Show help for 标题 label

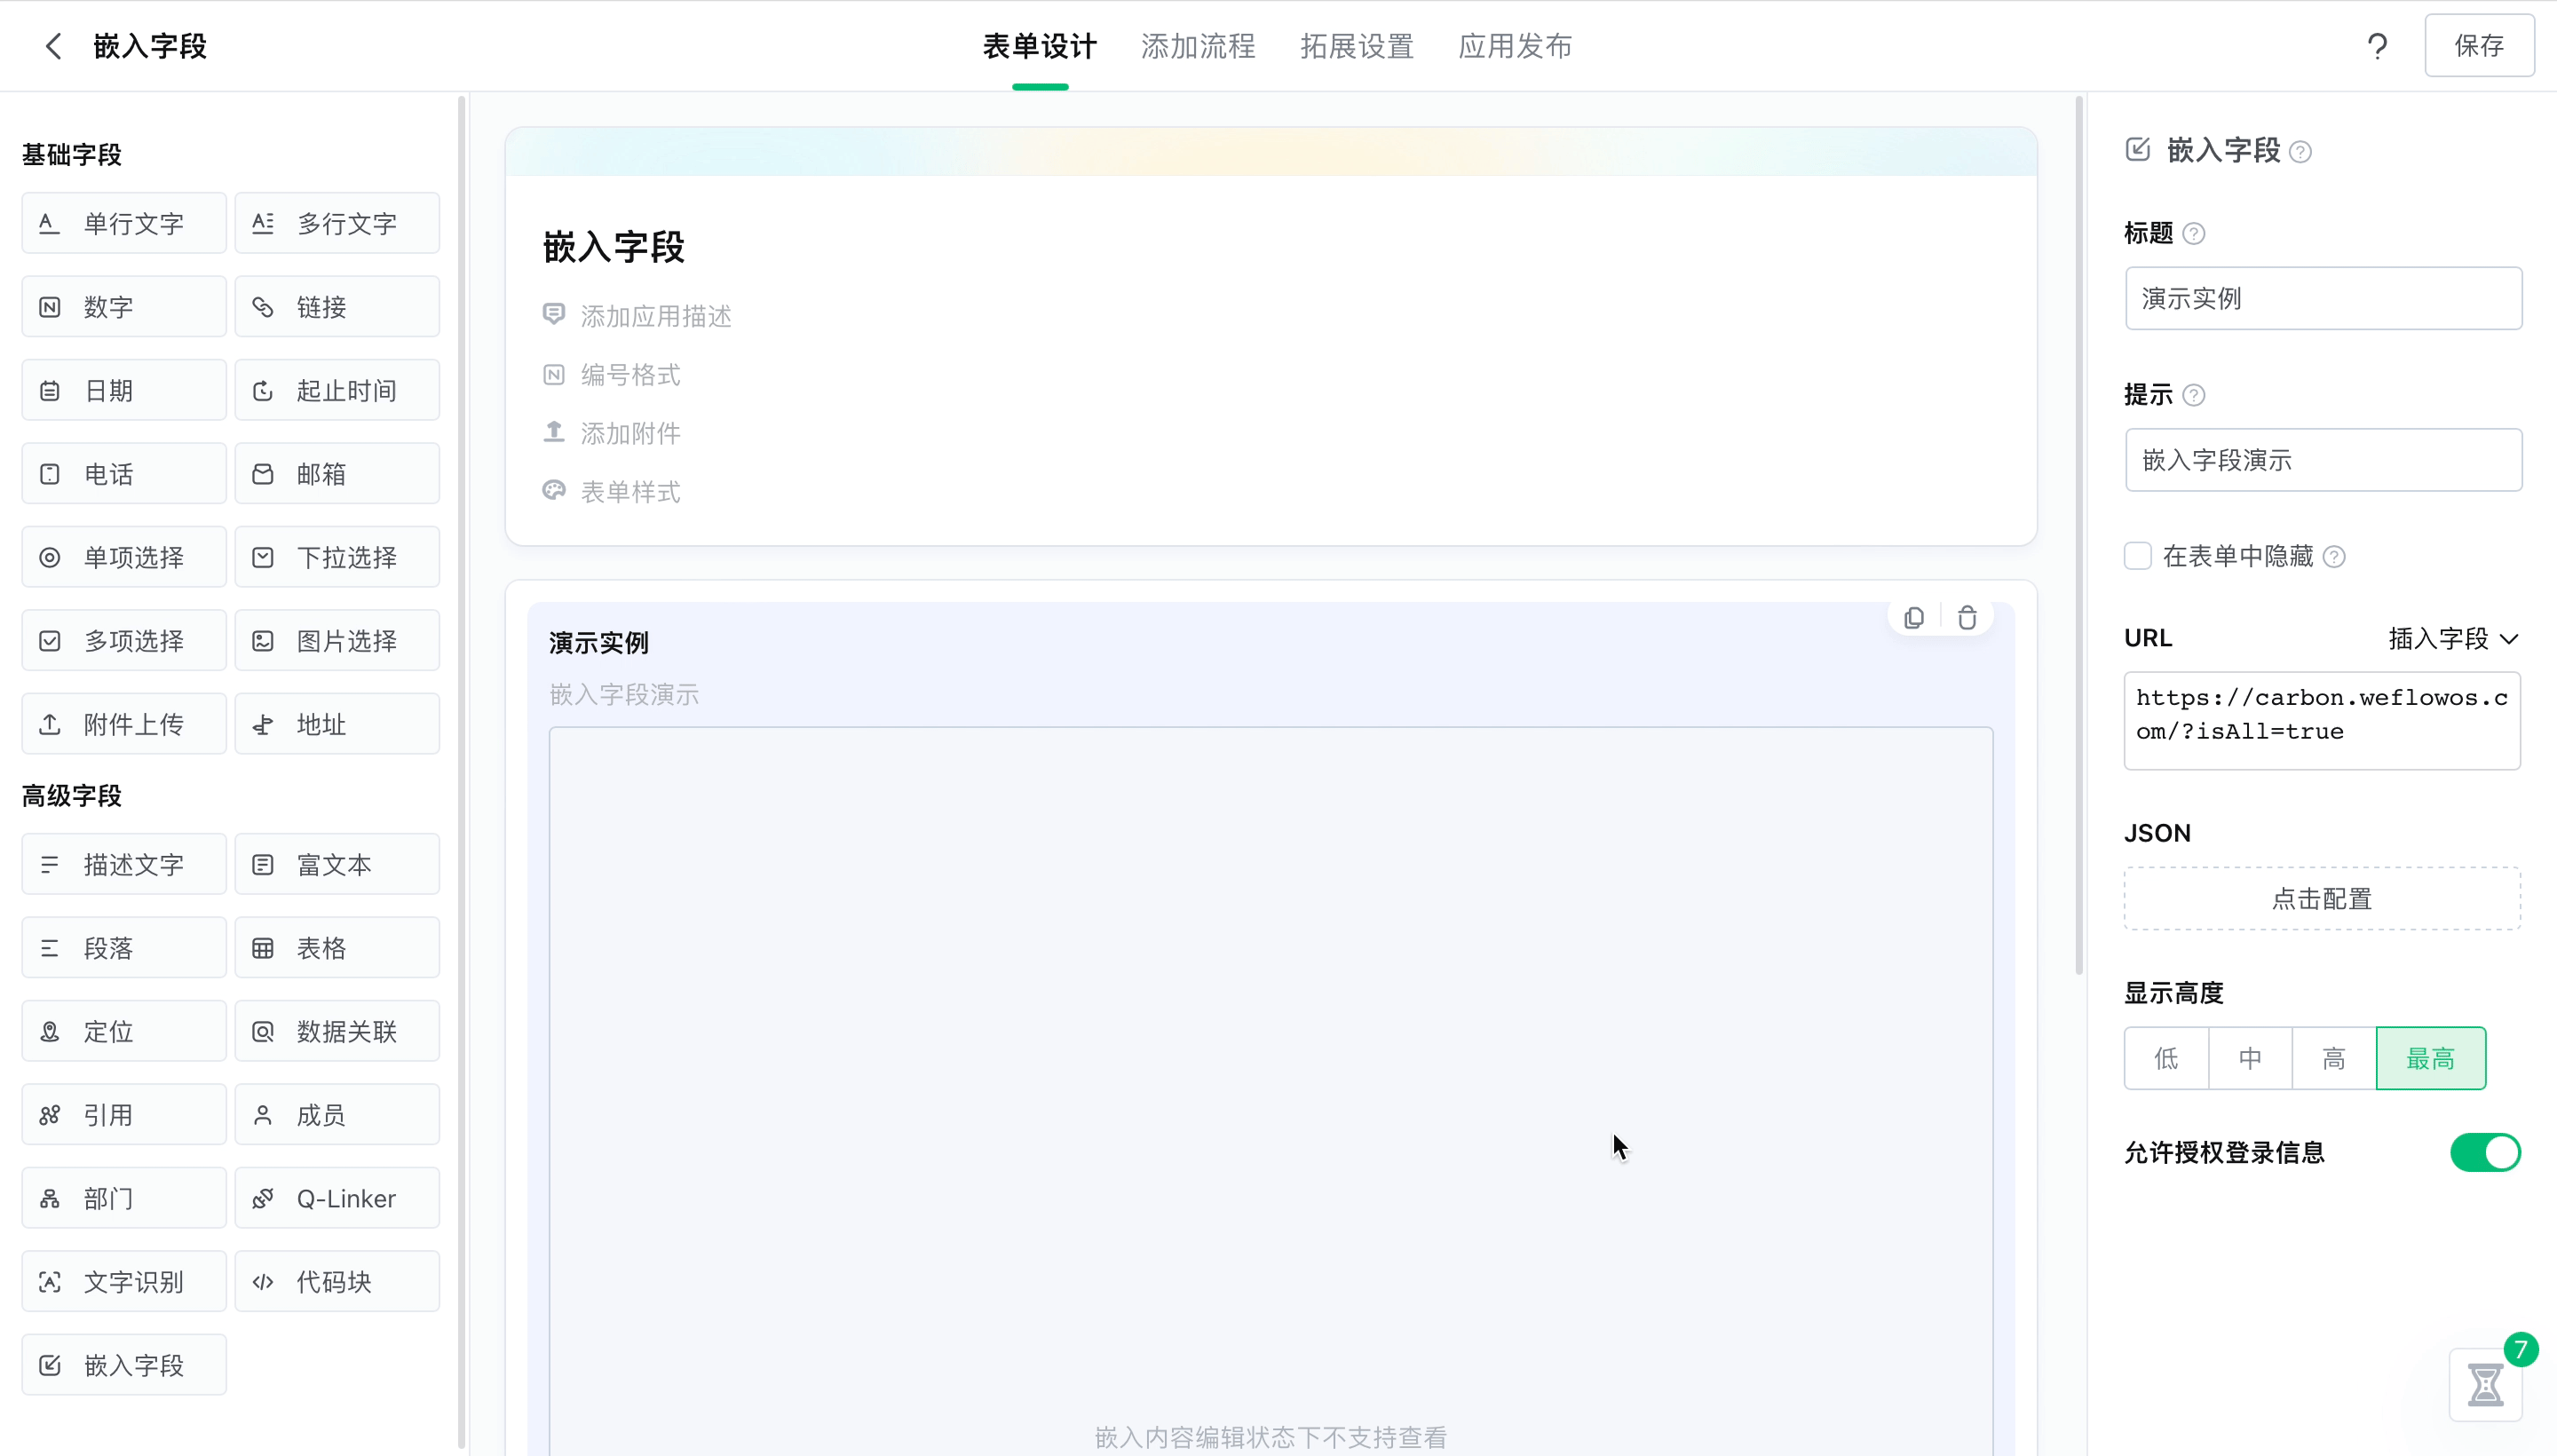pyautogui.click(x=2193, y=233)
